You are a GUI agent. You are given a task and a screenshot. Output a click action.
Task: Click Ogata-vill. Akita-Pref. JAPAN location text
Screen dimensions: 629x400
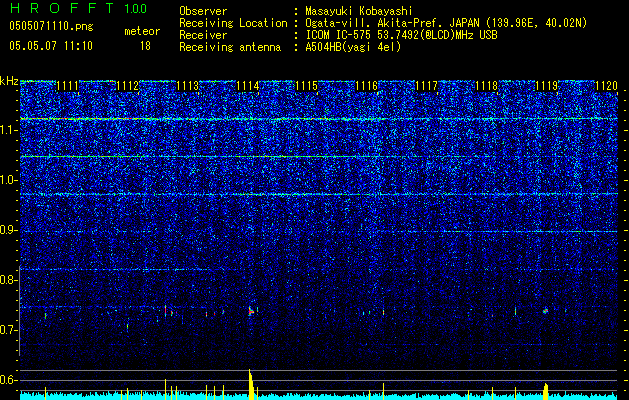click(446, 24)
